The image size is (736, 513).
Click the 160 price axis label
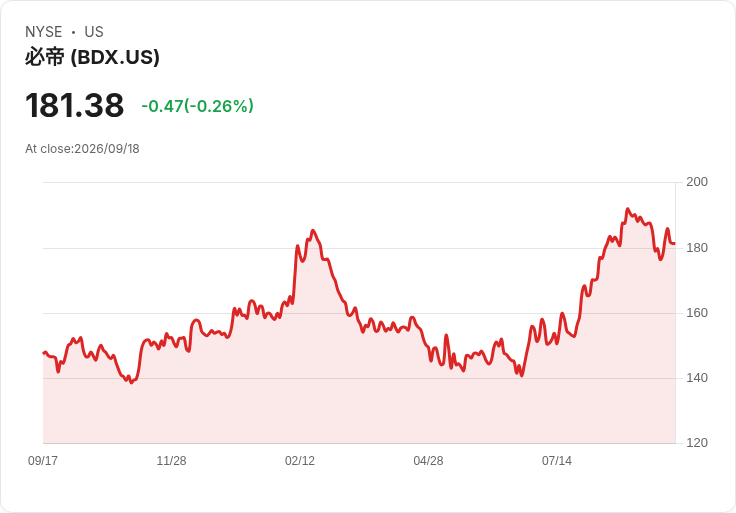point(697,313)
